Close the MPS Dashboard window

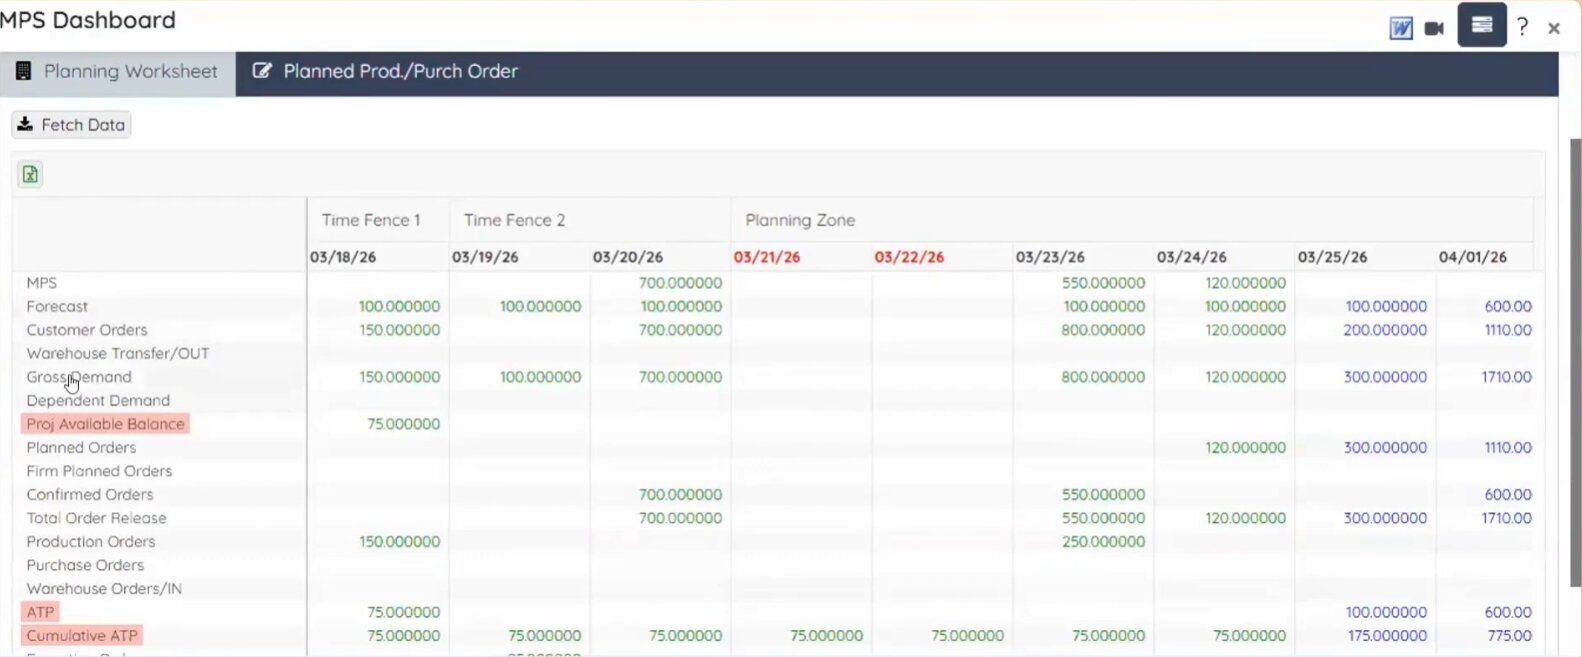click(x=1553, y=28)
